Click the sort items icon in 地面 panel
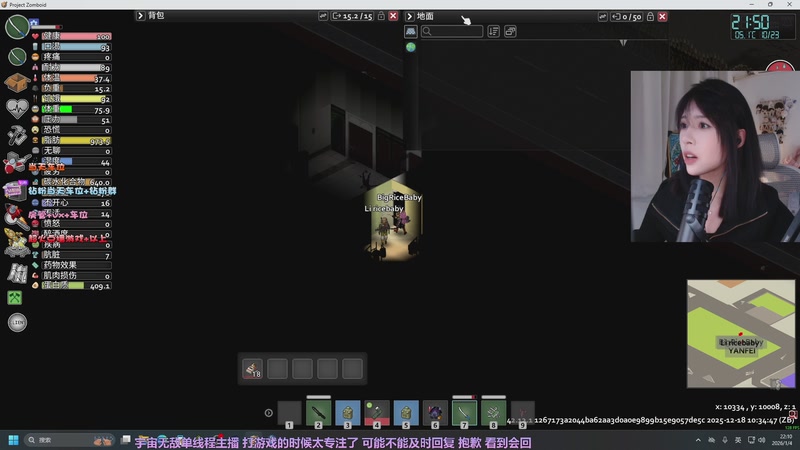The image size is (800, 450). [x=493, y=32]
